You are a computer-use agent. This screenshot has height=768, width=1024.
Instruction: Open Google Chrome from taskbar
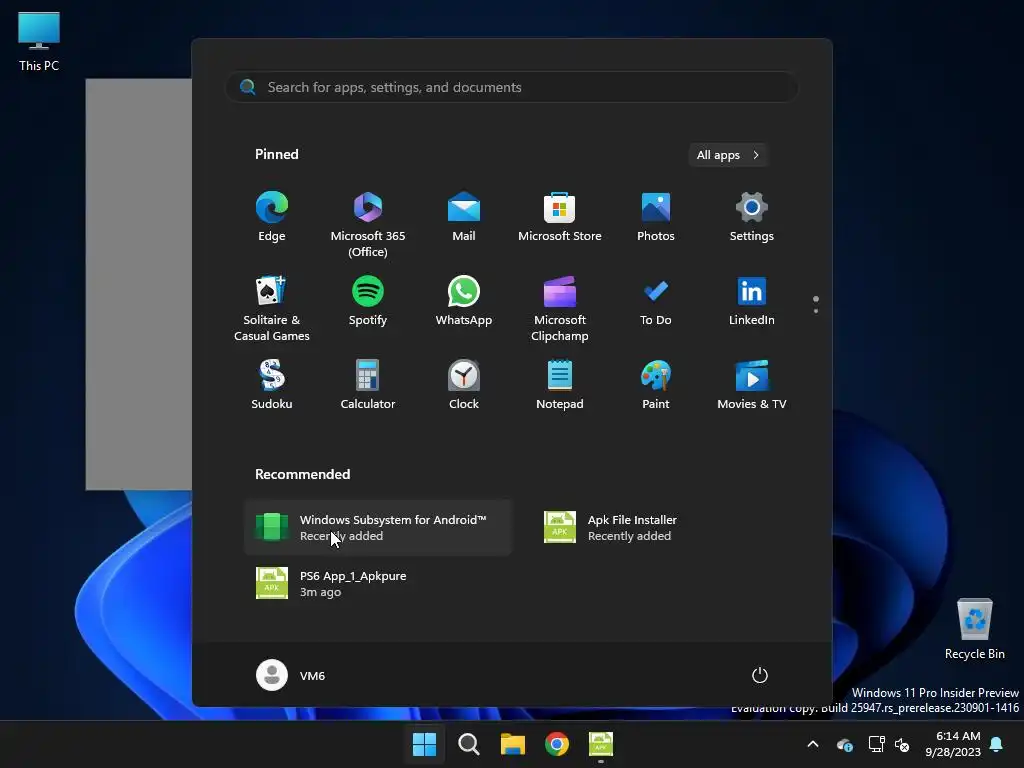coord(557,744)
